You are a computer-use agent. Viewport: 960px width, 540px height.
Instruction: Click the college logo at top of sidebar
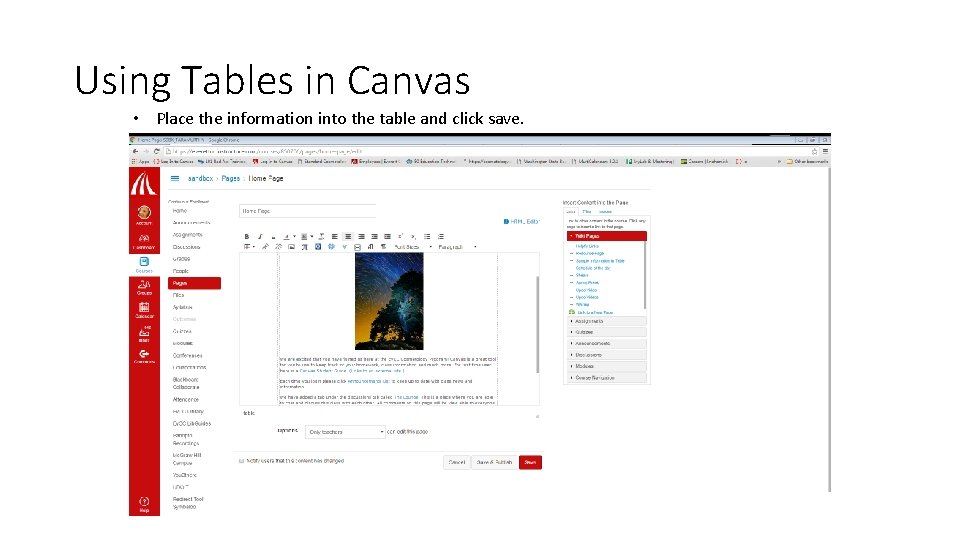click(144, 184)
